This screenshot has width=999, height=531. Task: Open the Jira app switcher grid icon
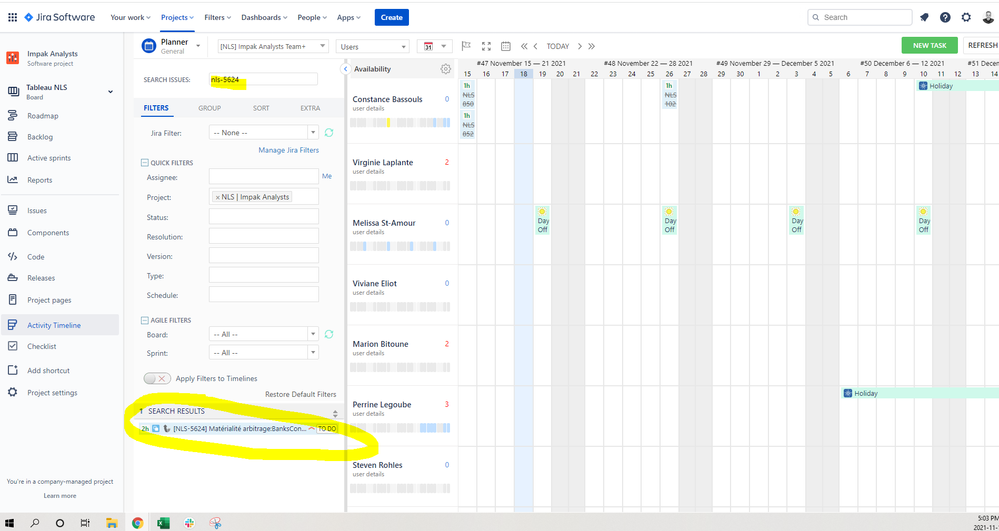[x=13, y=17]
